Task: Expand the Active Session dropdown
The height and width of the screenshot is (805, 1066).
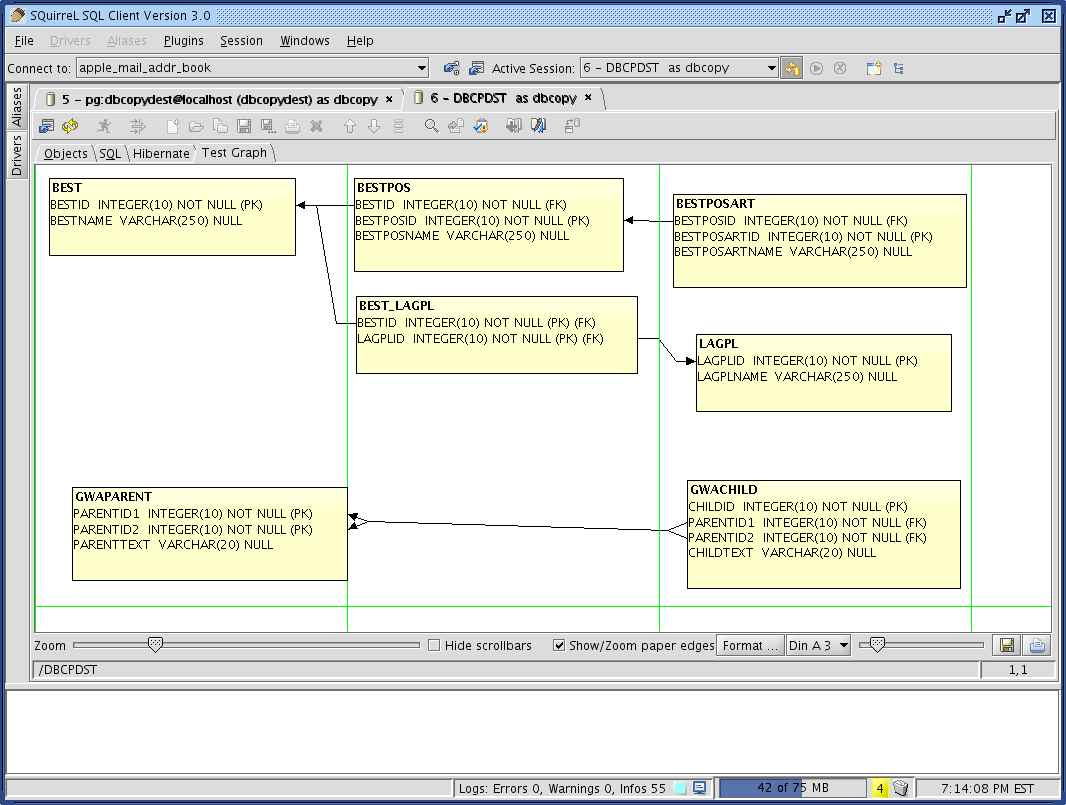Action: coord(771,68)
